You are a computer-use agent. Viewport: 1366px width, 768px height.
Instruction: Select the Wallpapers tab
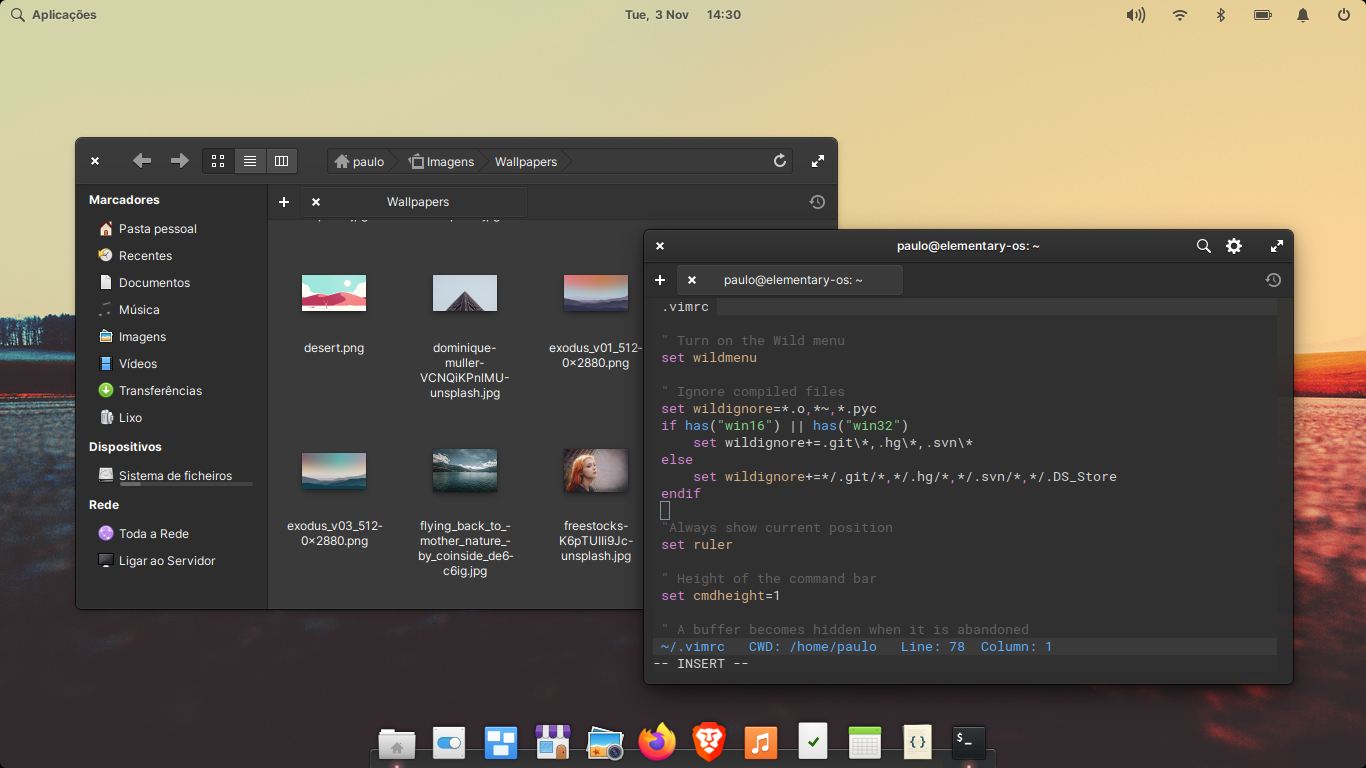(x=418, y=202)
